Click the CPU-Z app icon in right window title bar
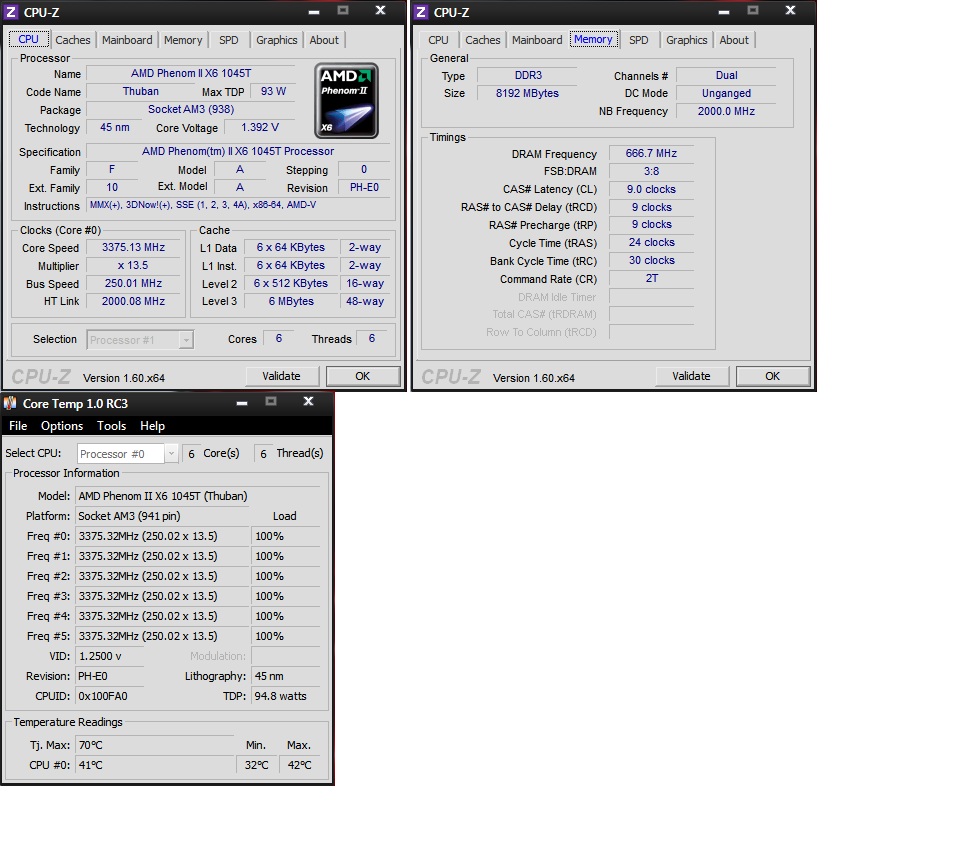Image resolution: width=957 pixels, height=854 pixels. 421,12
